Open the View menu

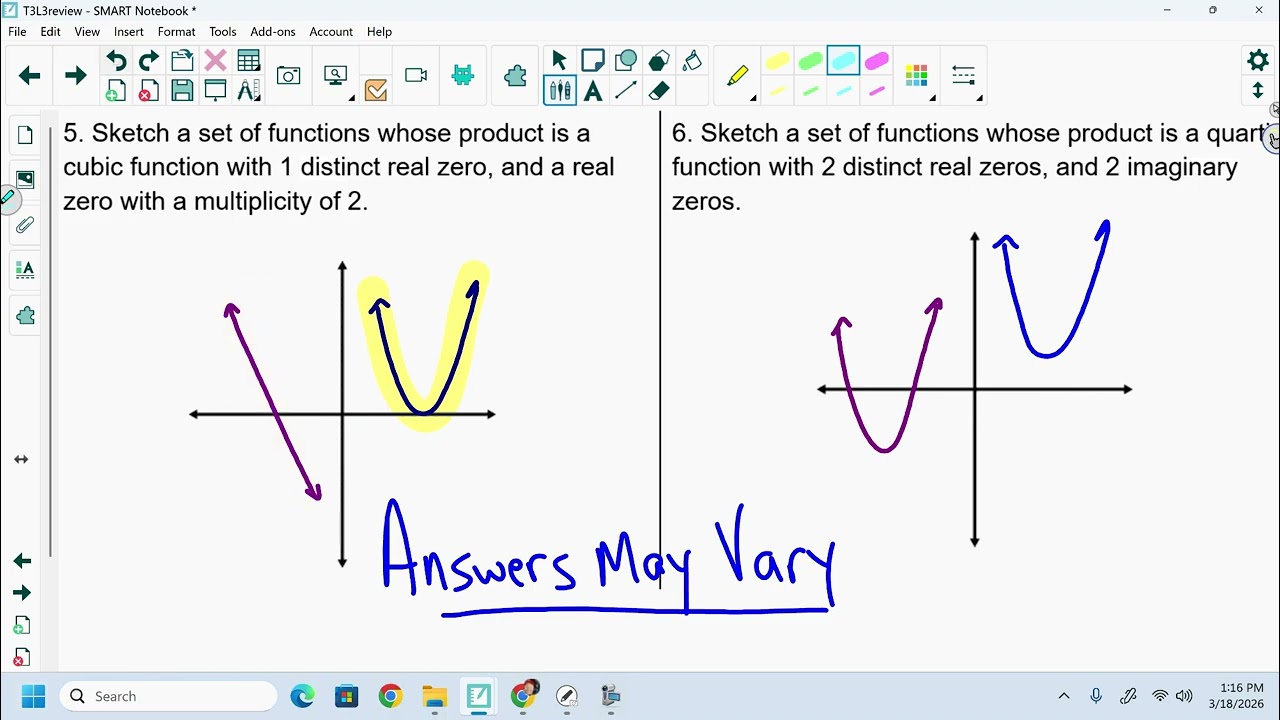(x=87, y=32)
